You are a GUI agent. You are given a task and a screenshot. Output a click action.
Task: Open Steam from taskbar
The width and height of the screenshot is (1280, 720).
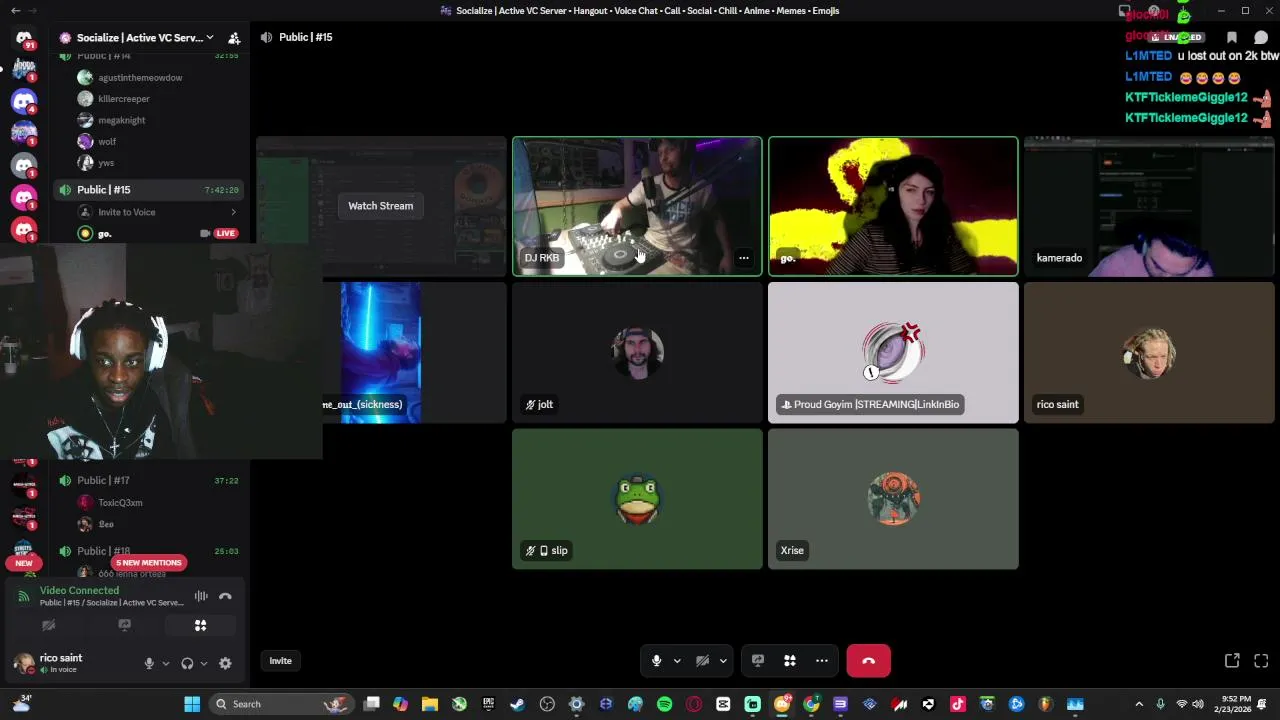point(517,704)
